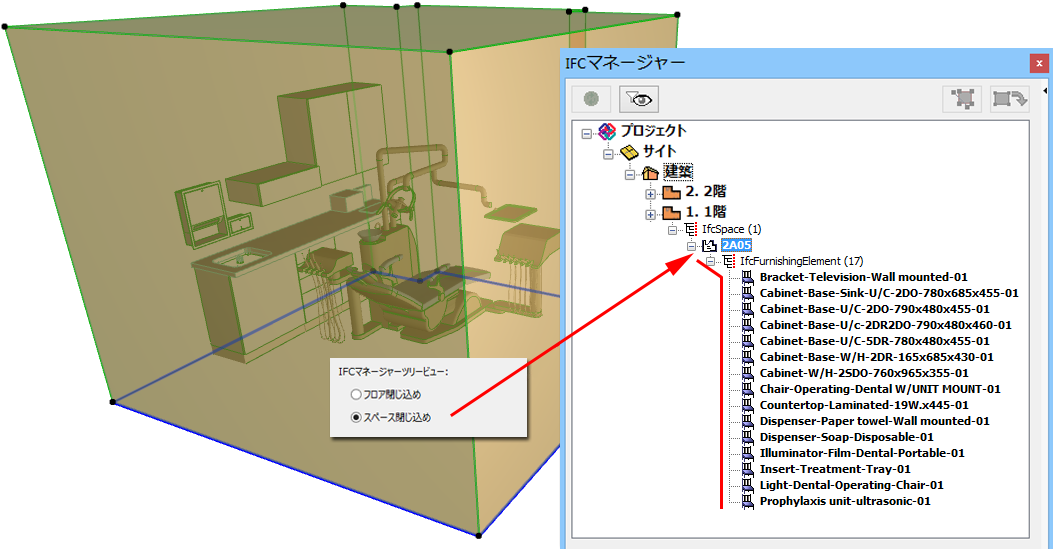
Task: Select Illuminator-Film-Dental-Portable-01
Action: tap(862, 453)
